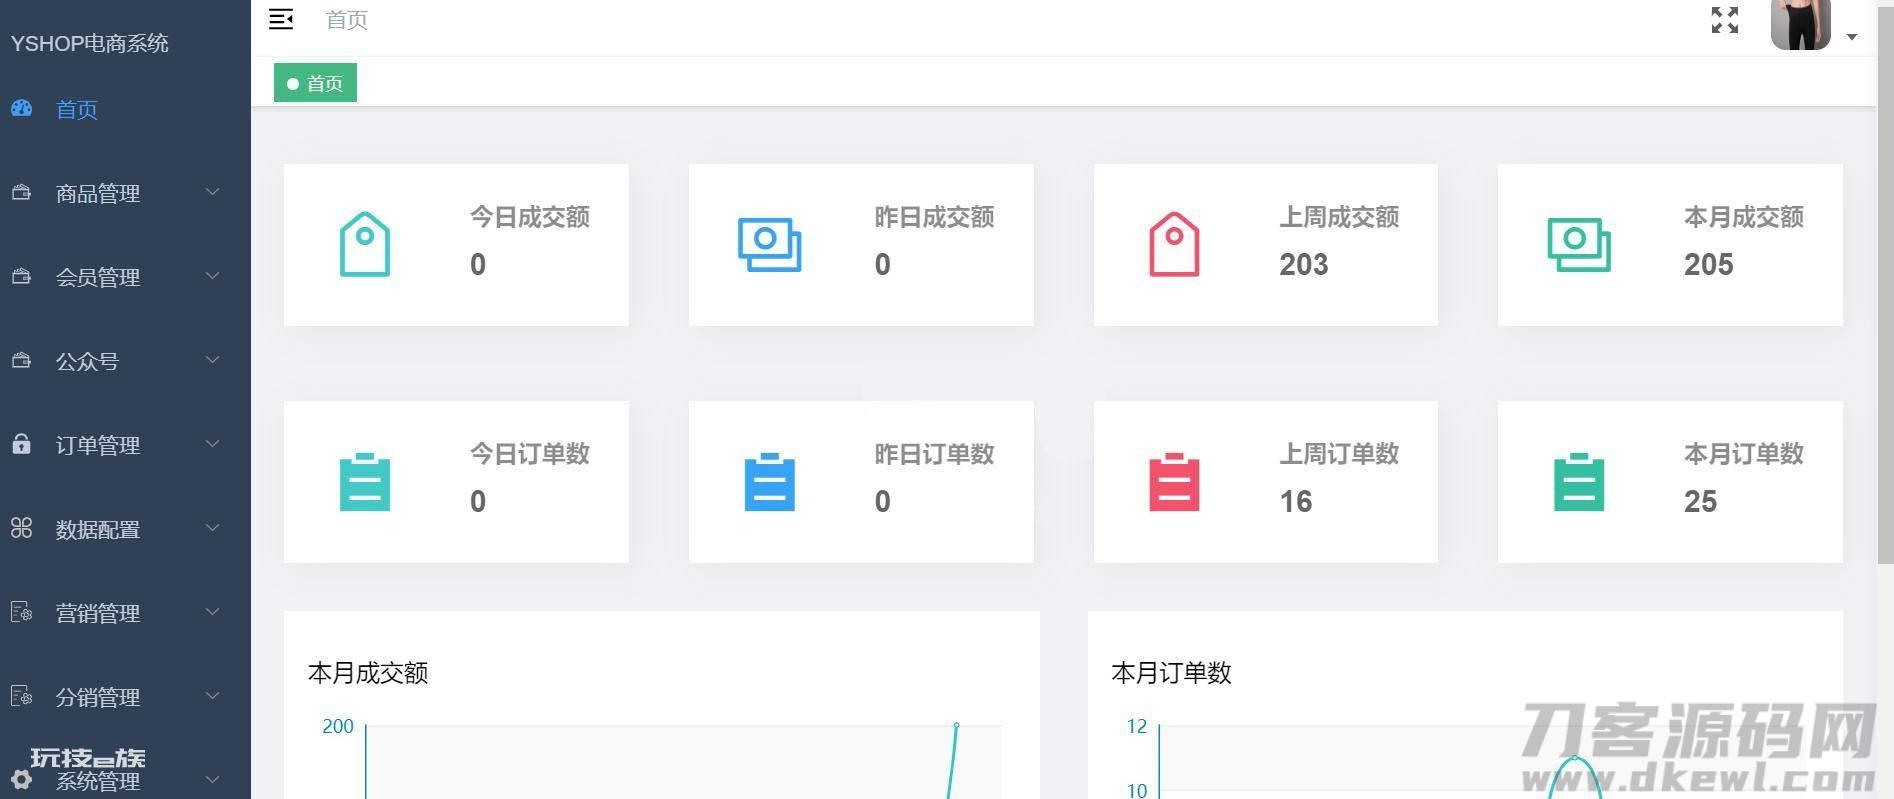Click the 200 axis label on chart
The width and height of the screenshot is (1894, 799).
coord(338,726)
